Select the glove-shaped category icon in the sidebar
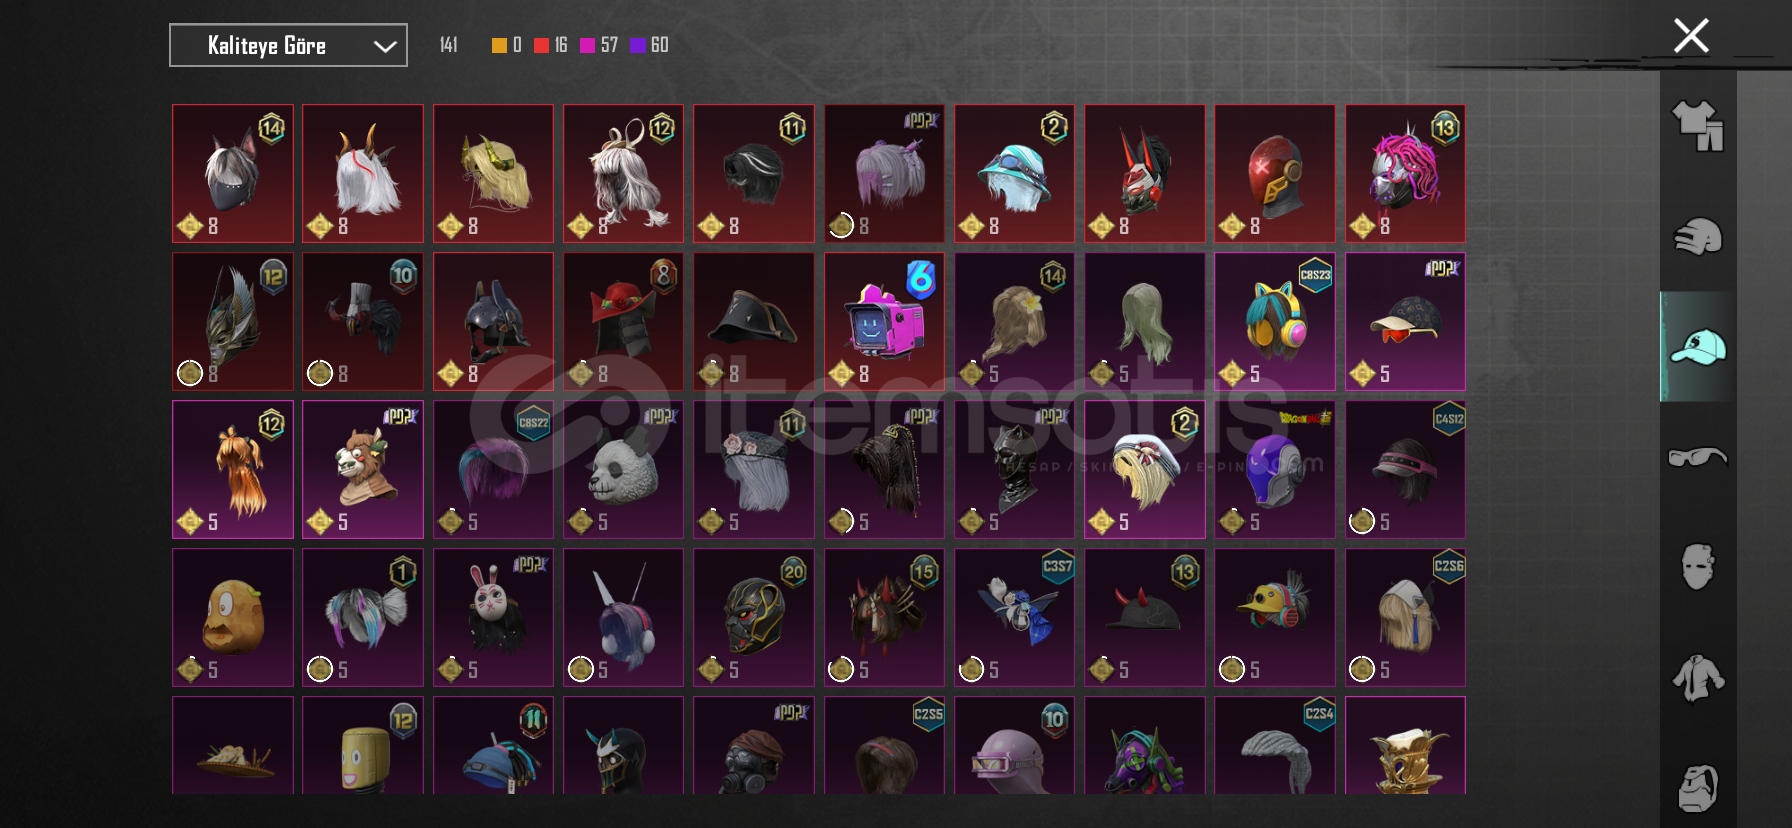Image resolution: width=1792 pixels, height=828 pixels. pos(1698,237)
